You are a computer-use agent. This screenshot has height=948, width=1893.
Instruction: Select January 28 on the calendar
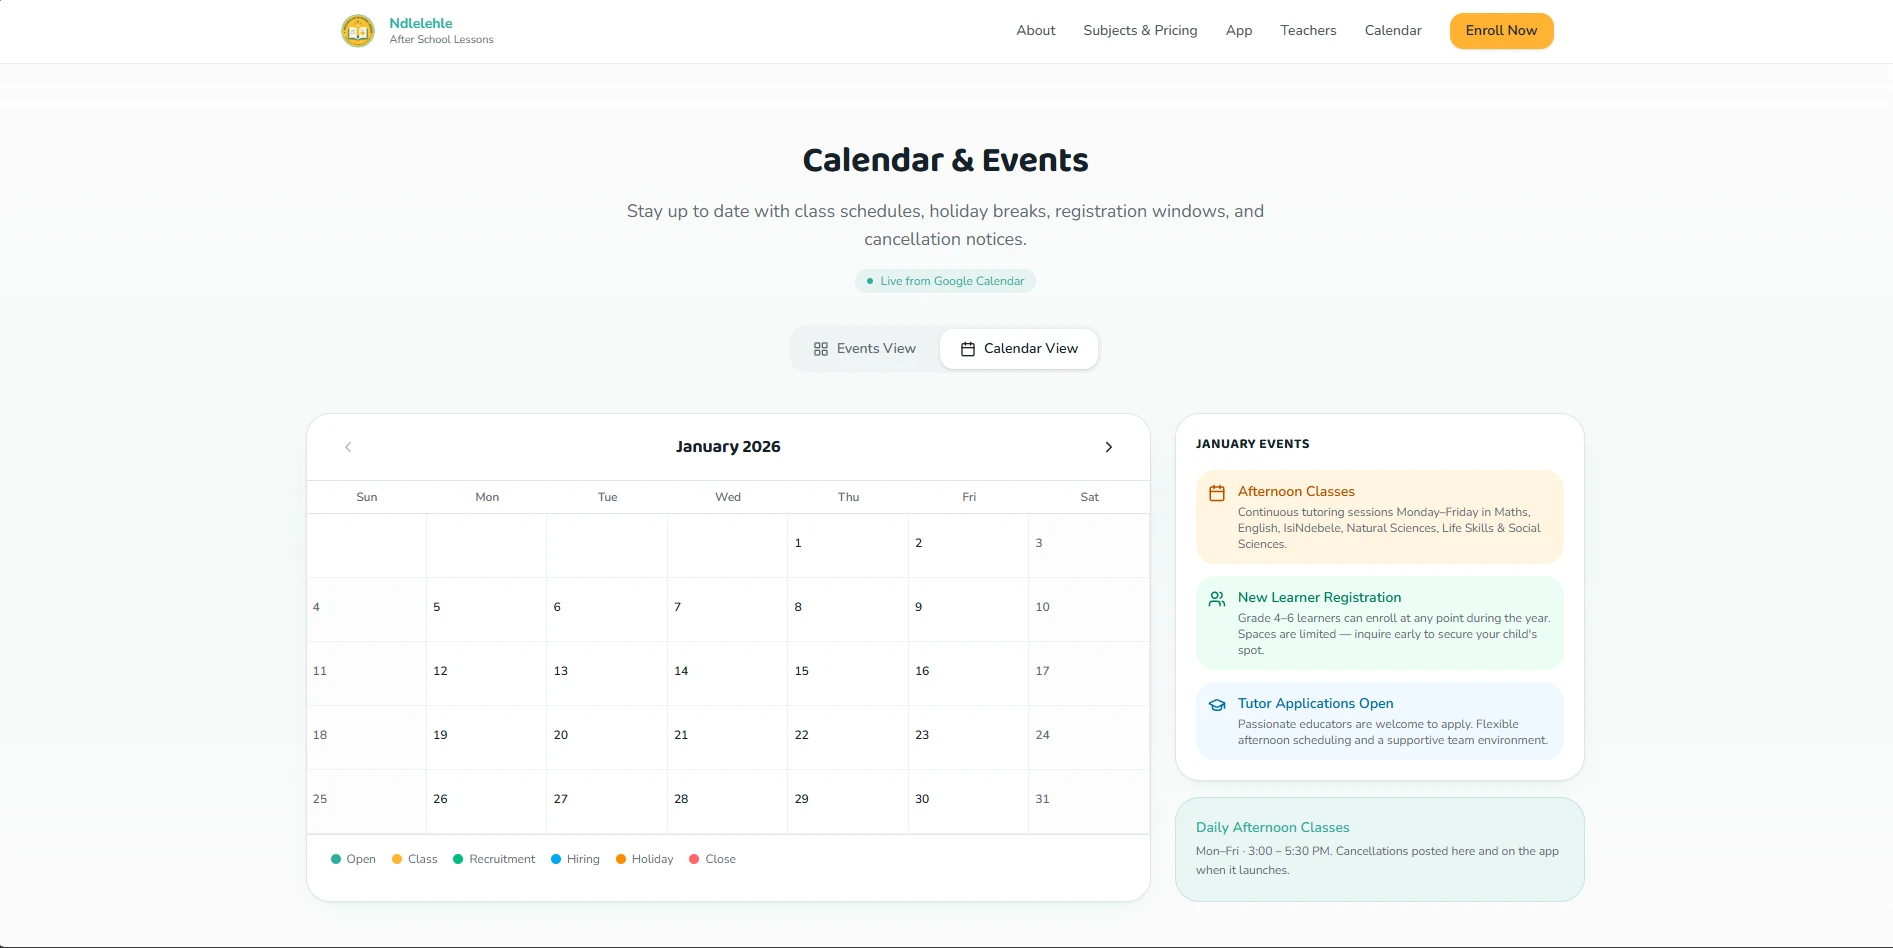[x=727, y=802]
